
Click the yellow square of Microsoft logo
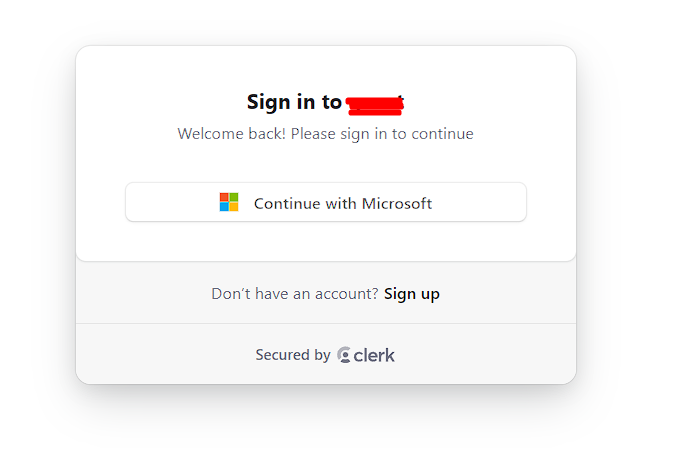click(x=234, y=207)
